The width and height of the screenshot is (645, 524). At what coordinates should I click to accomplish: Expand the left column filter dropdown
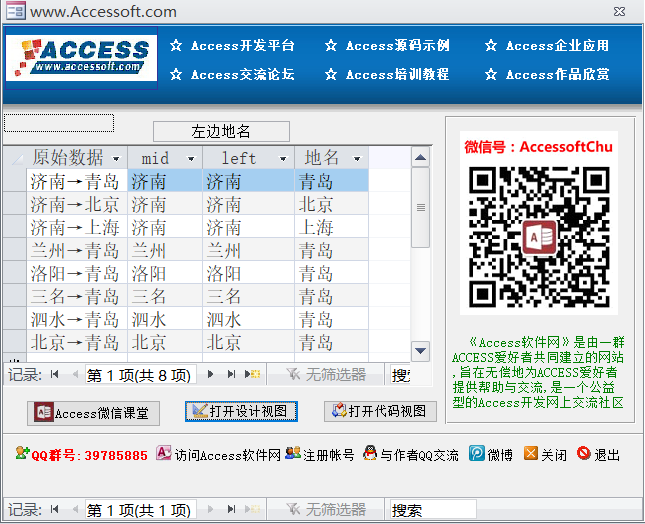coord(283,159)
